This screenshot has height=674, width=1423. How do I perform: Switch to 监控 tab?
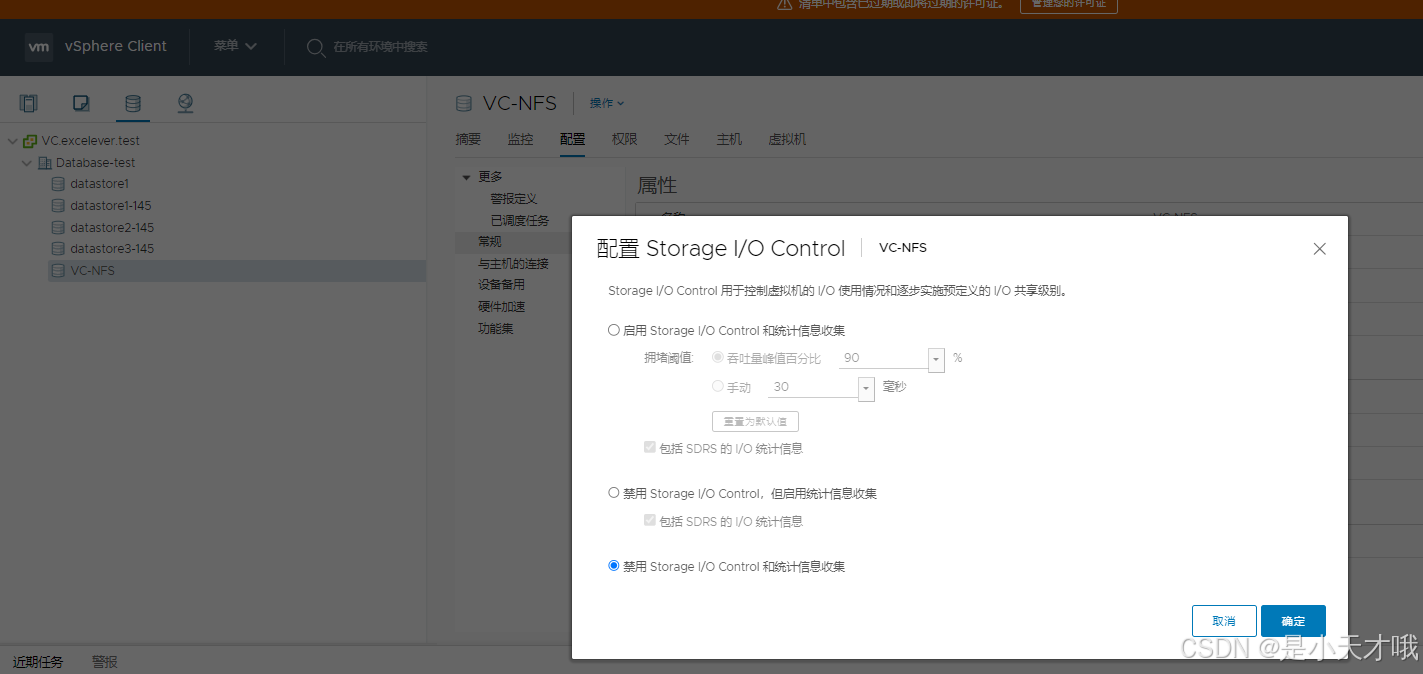click(x=520, y=140)
